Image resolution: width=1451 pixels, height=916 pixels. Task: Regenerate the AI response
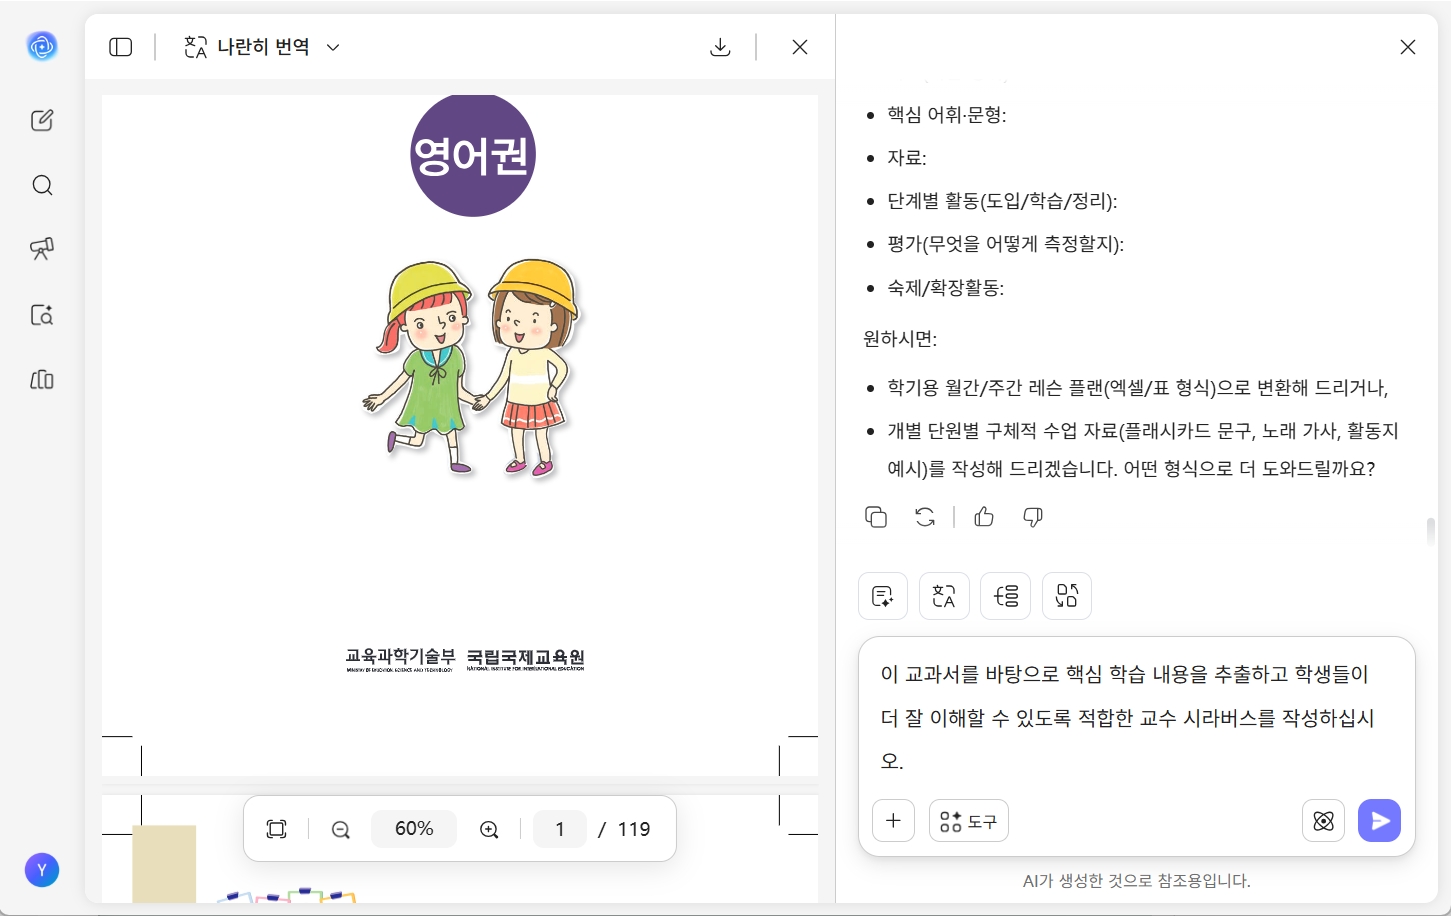925,517
